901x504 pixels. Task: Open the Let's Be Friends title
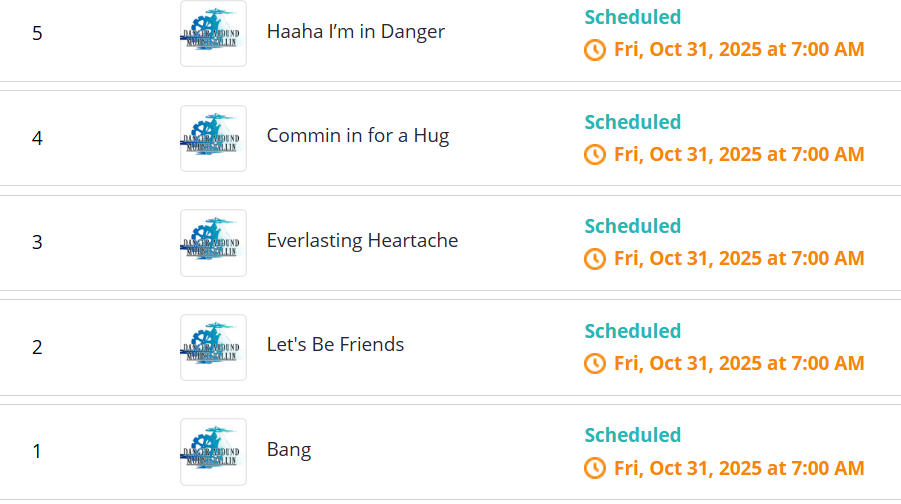point(335,345)
